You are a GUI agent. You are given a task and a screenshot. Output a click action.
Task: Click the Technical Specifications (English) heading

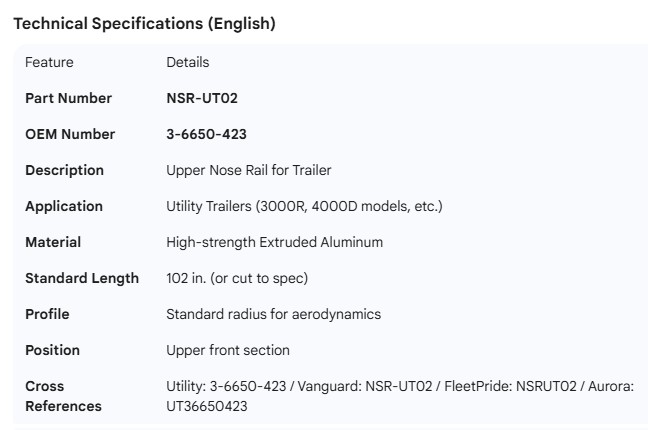[x=144, y=24]
